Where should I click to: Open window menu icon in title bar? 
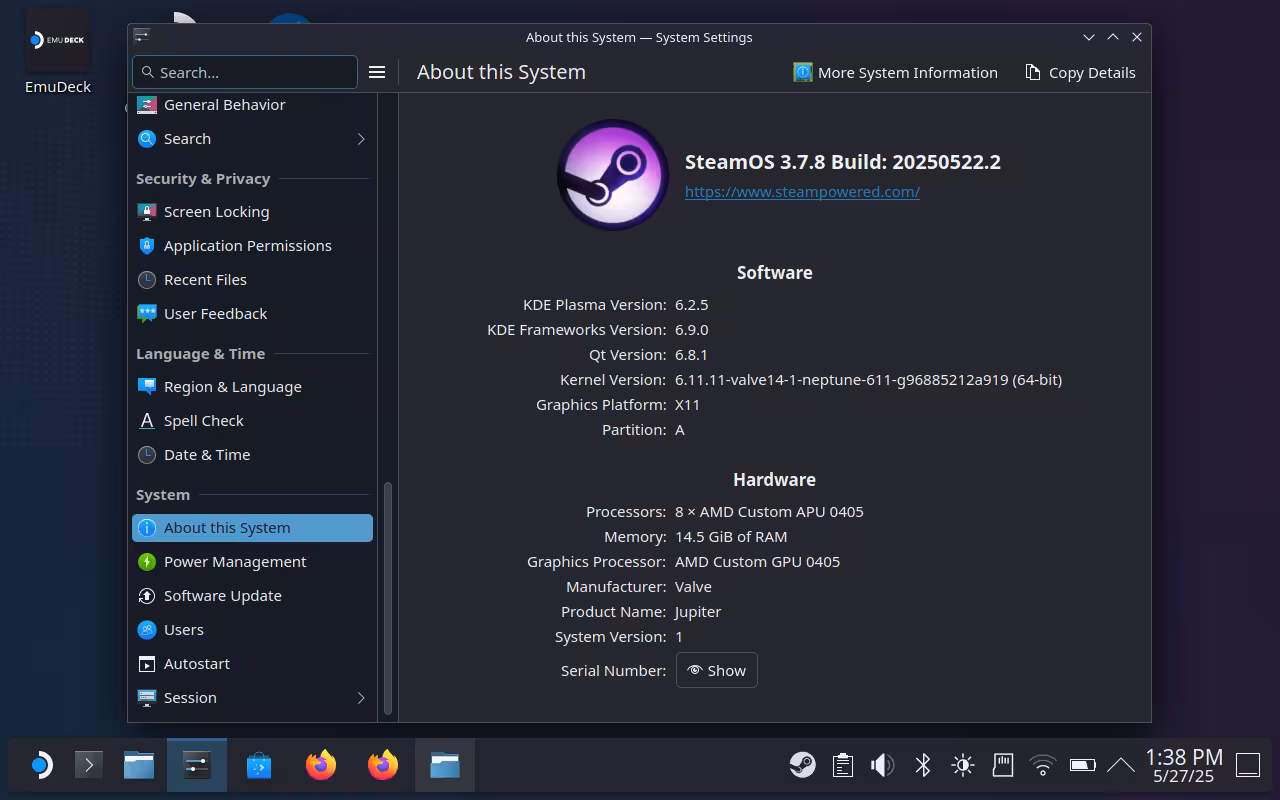pyautogui.click(x=141, y=36)
